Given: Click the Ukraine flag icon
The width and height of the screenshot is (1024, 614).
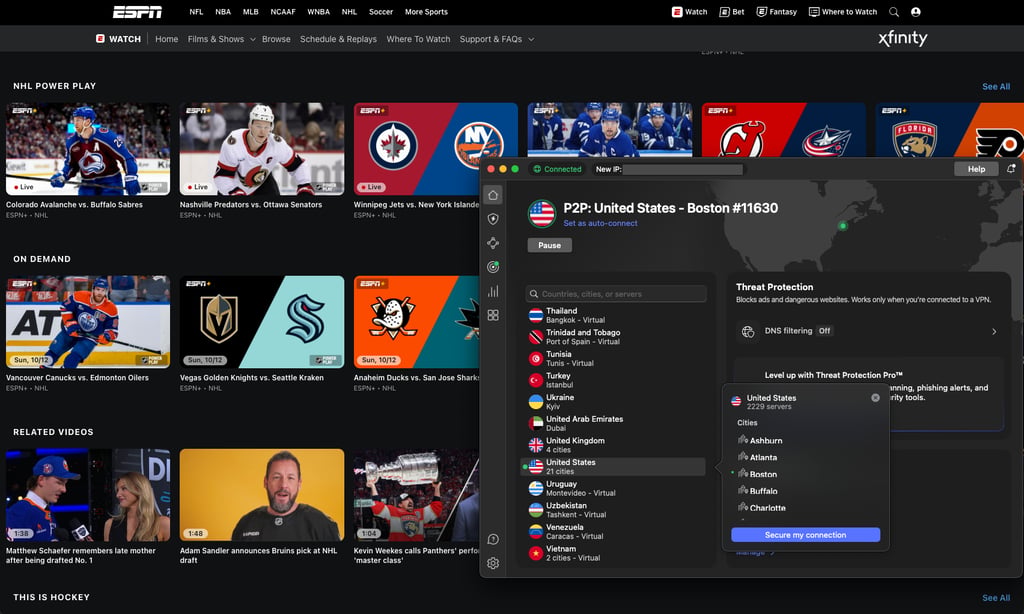Looking at the screenshot, I should point(536,402).
